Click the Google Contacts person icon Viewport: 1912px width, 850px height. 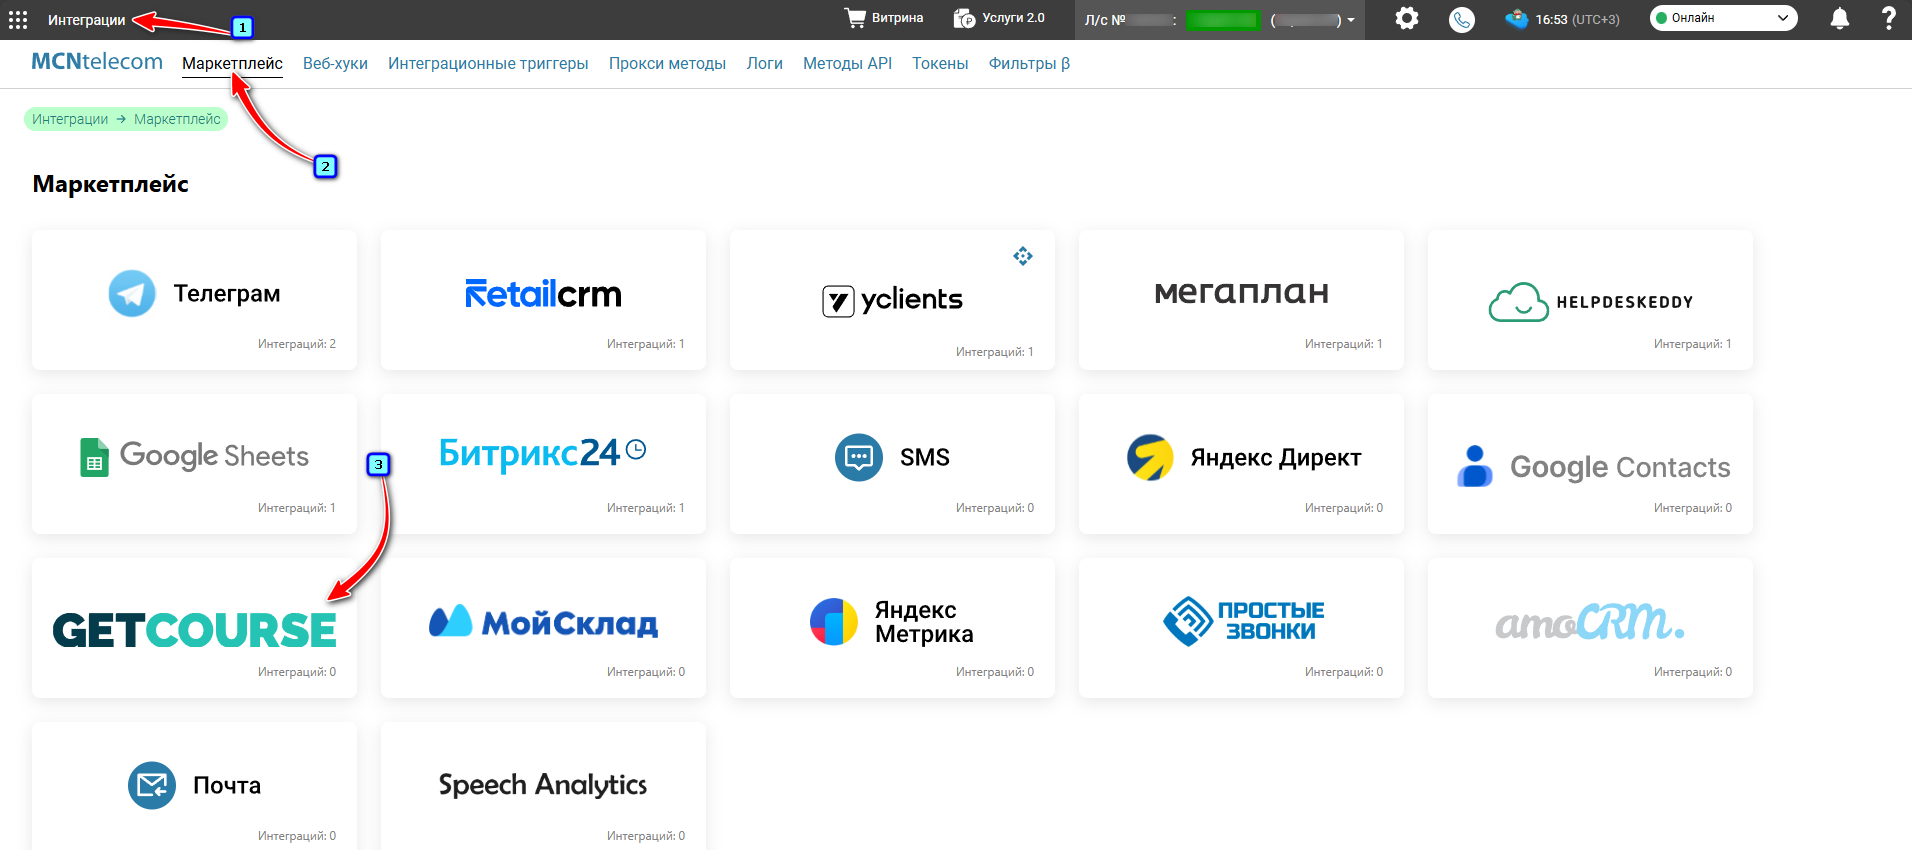(1475, 466)
